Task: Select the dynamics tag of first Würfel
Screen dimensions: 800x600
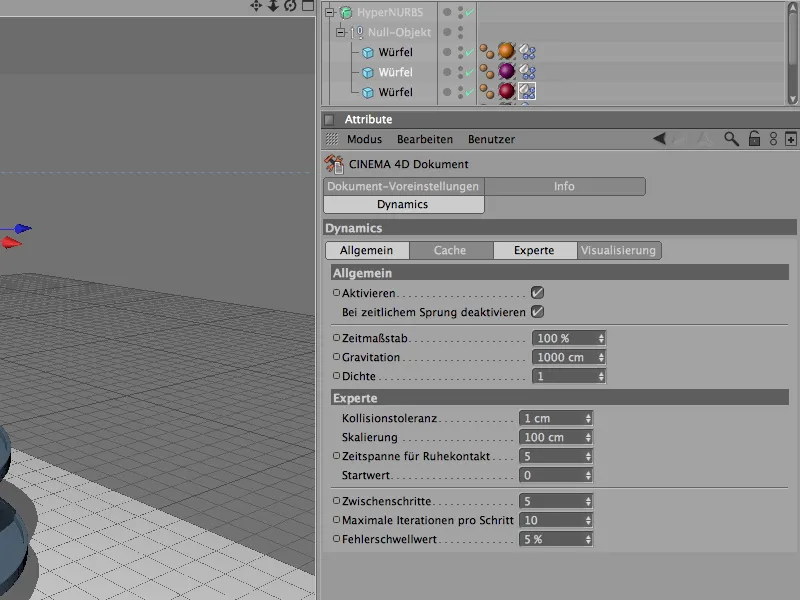Action: 527,52
